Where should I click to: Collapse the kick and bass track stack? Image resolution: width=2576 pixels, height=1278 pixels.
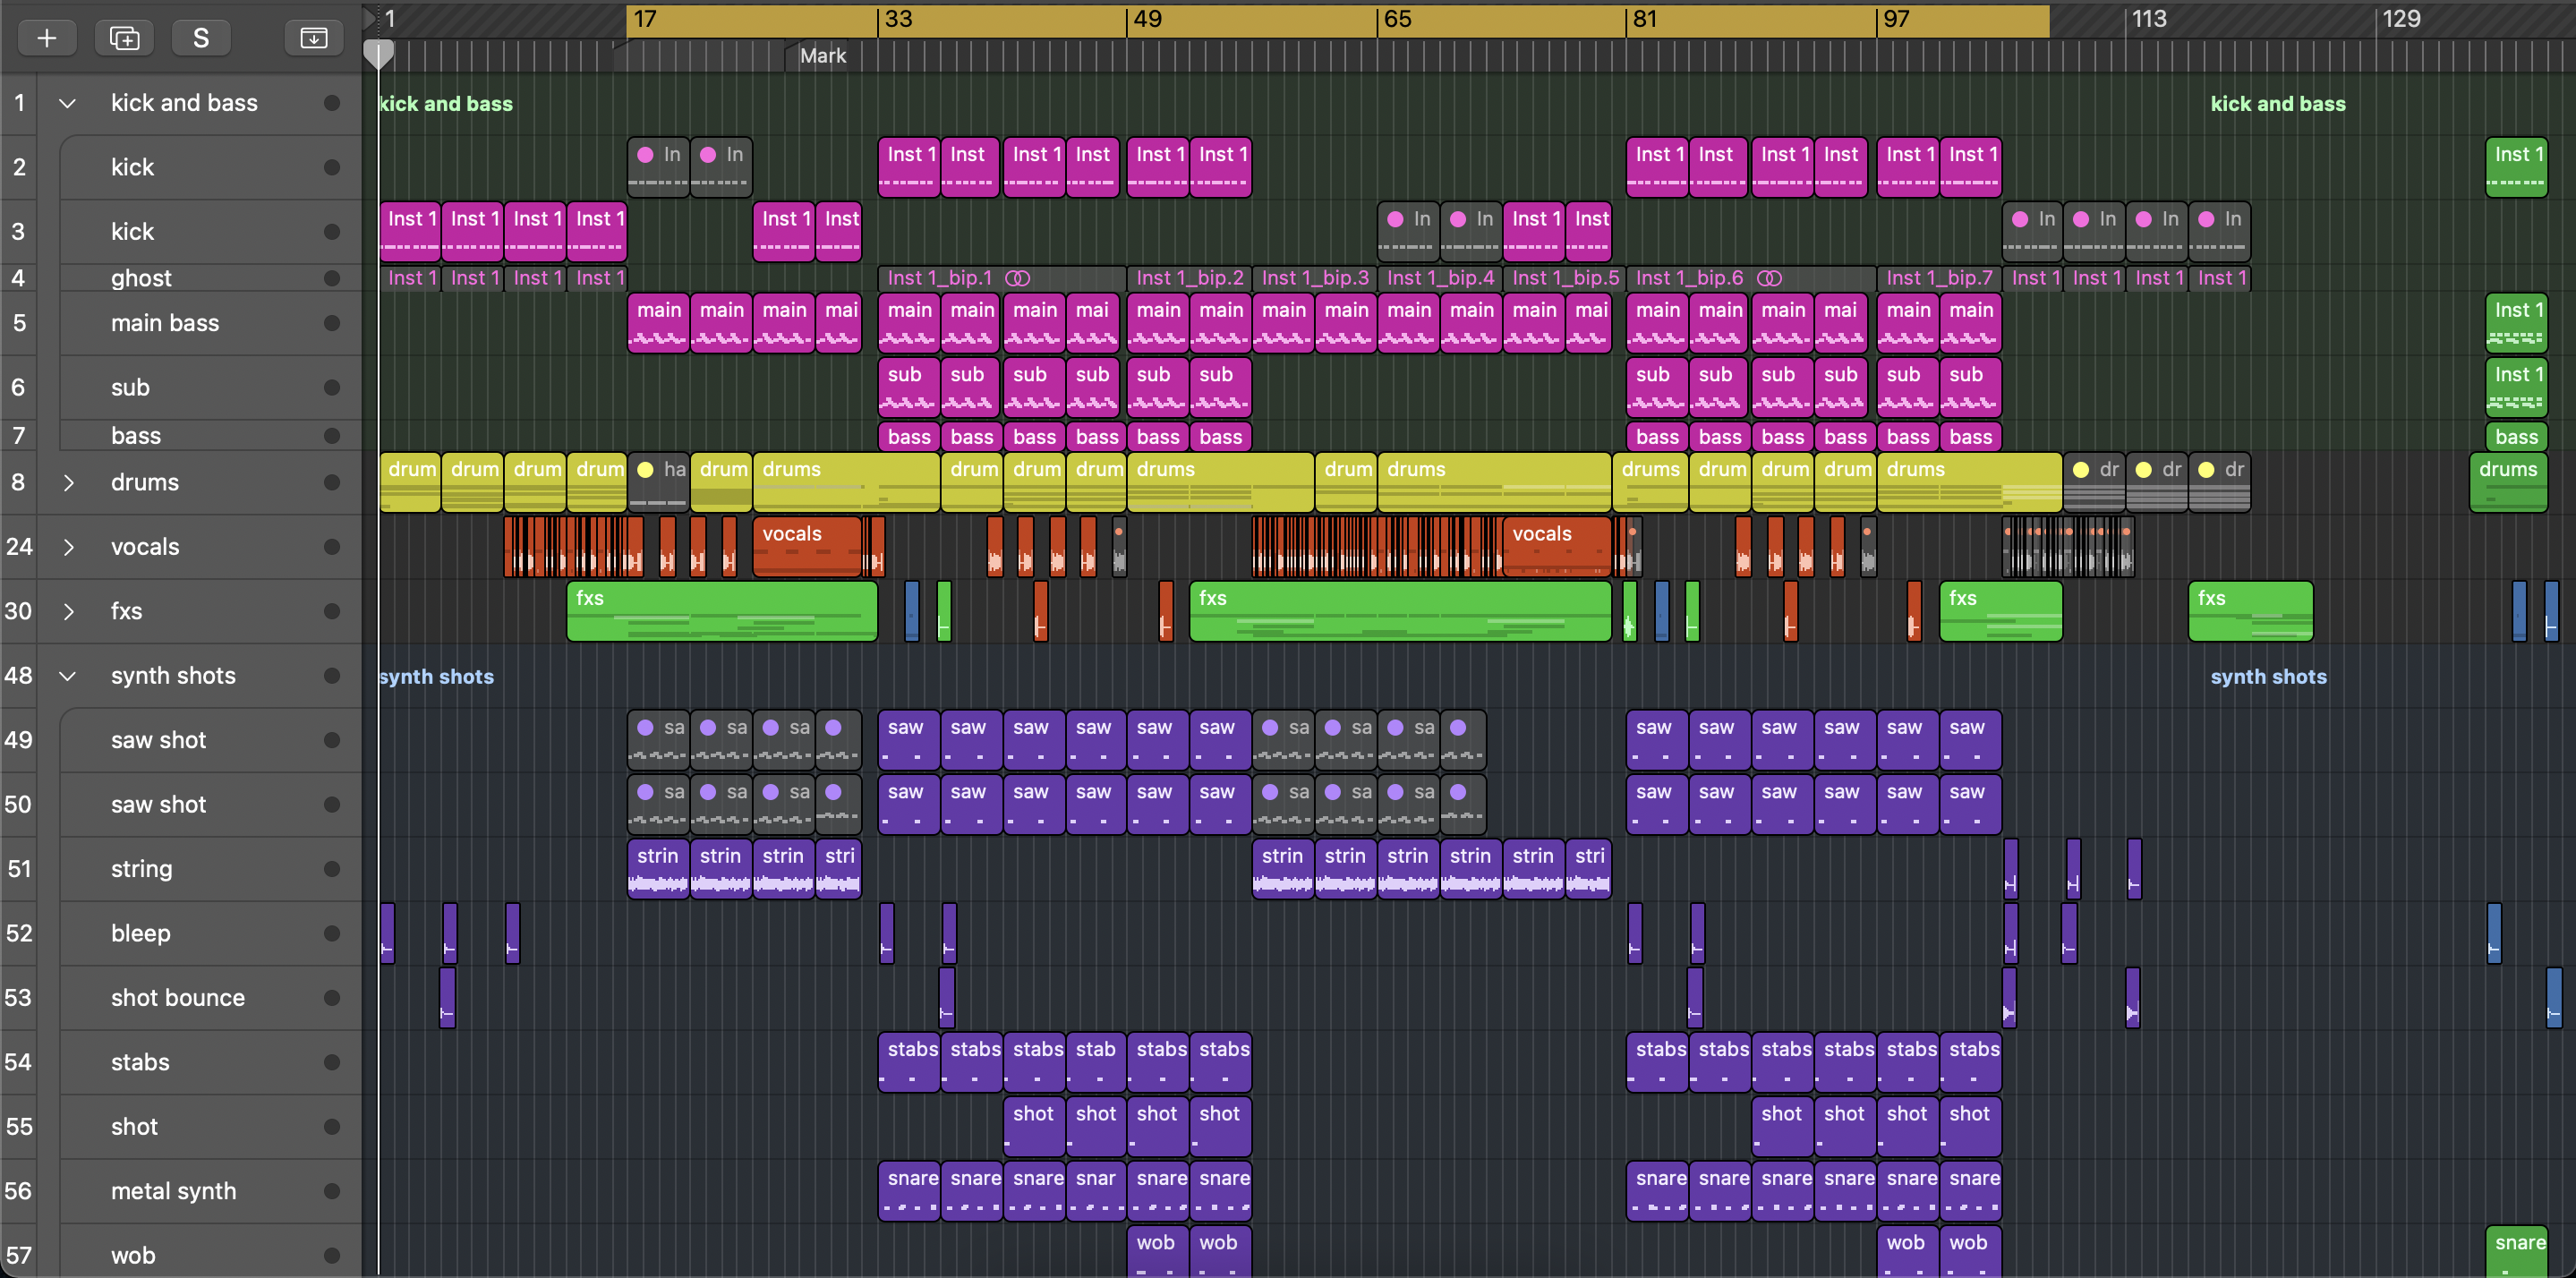tap(67, 103)
